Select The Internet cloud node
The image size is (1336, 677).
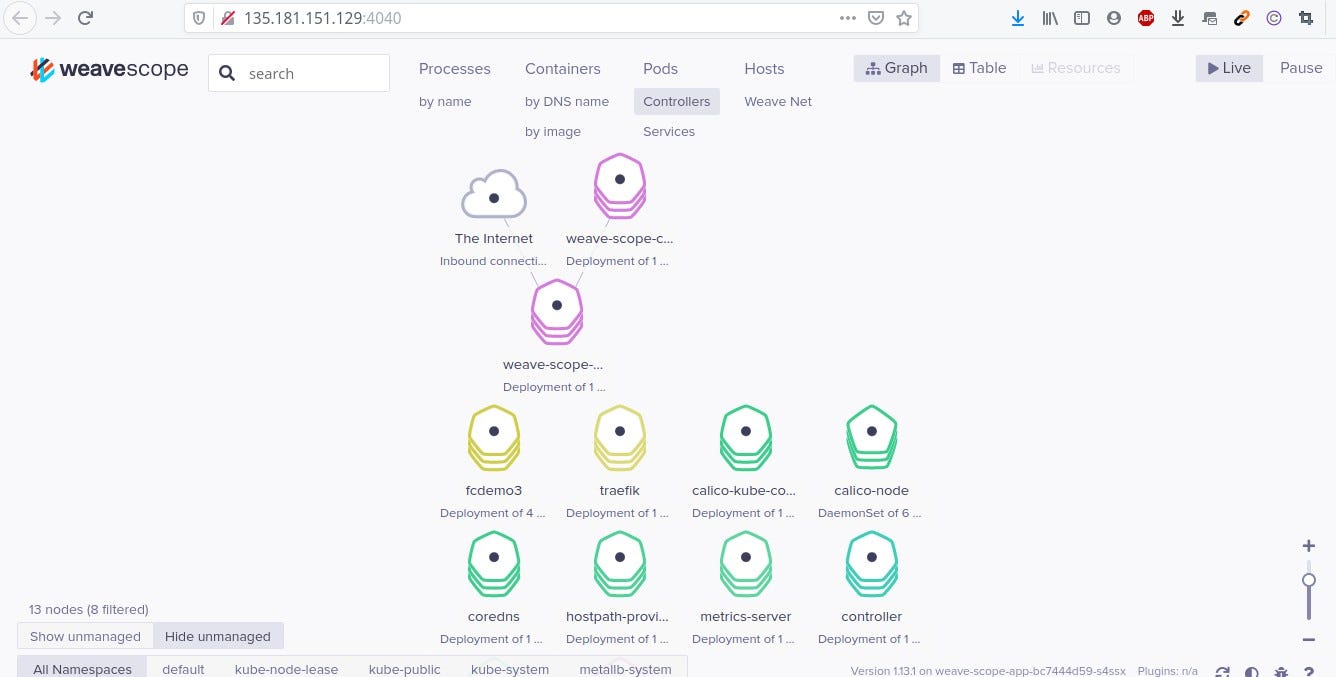494,195
